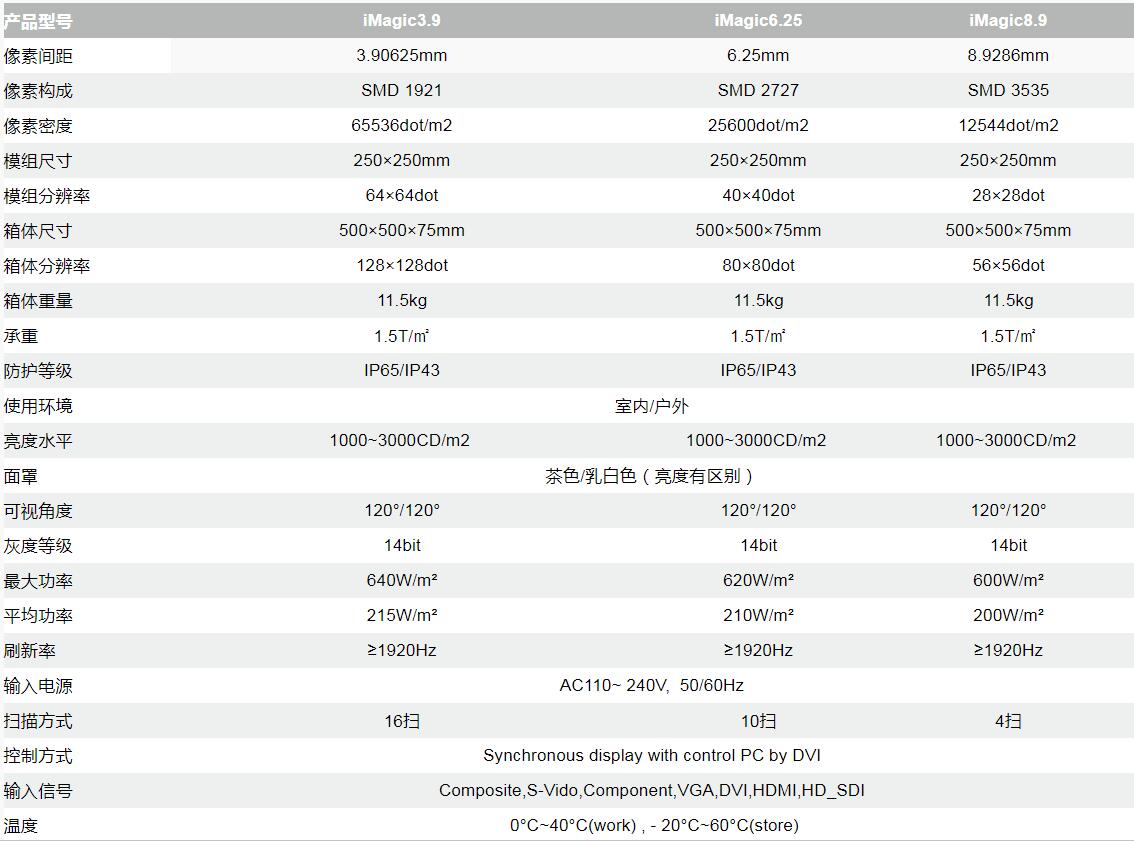Select the 128×128dot cabinet resolution cell
Screen dimensions: 1134x841
[x=401, y=265]
